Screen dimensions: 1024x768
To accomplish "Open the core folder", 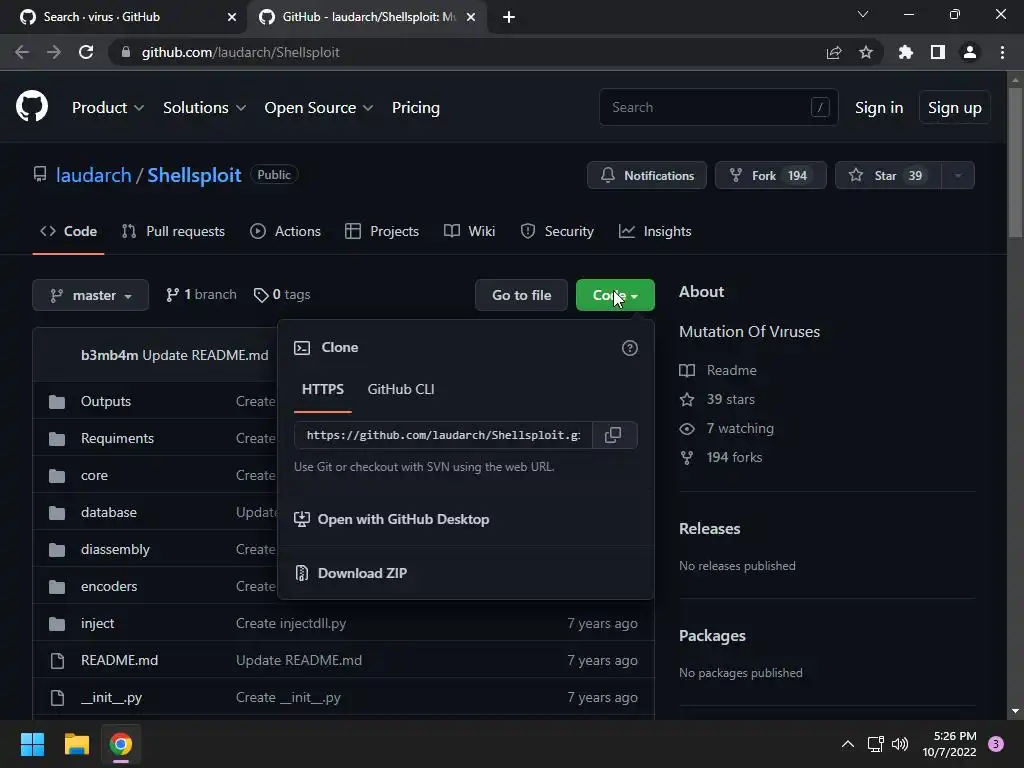I will (94, 475).
